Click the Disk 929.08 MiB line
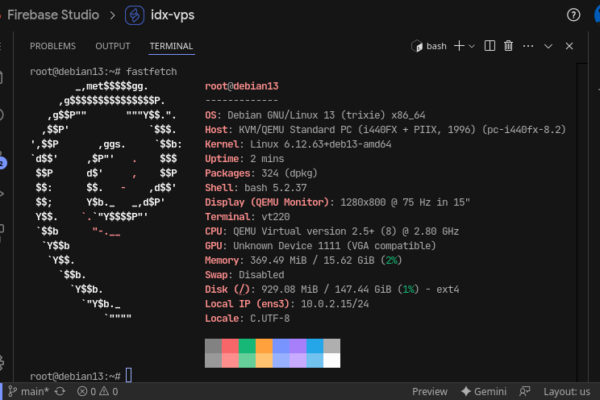 coord(332,289)
